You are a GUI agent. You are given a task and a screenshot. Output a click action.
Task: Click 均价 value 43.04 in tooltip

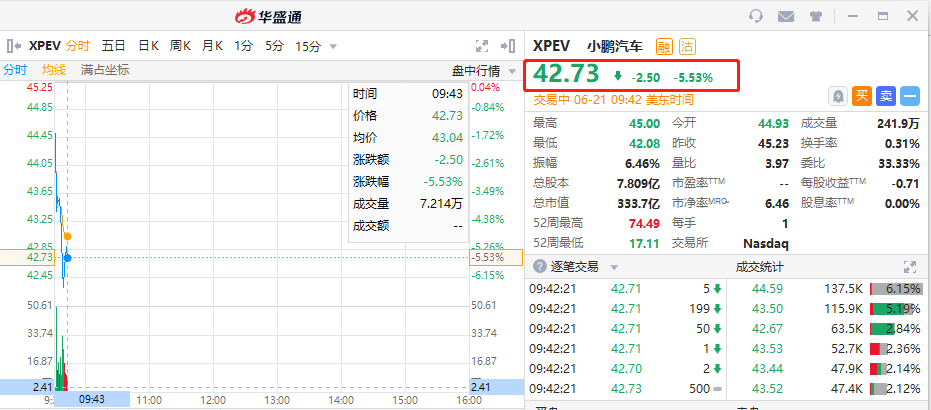click(x=447, y=138)
